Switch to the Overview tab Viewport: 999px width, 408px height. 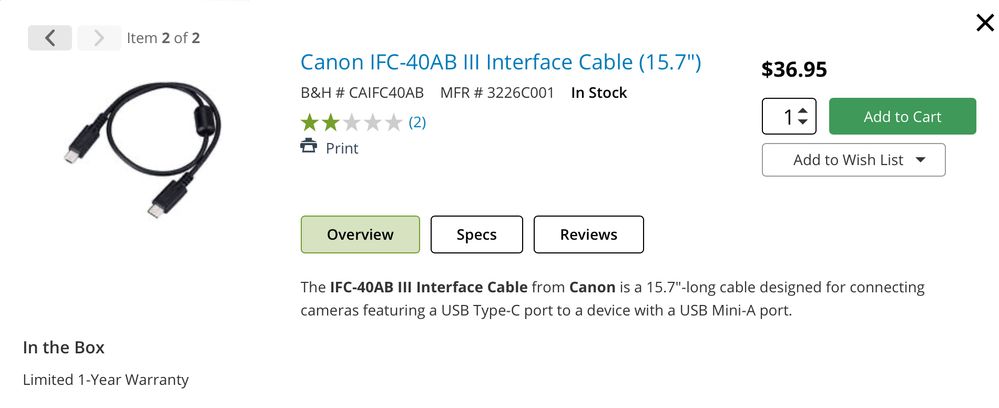(360, 235)
